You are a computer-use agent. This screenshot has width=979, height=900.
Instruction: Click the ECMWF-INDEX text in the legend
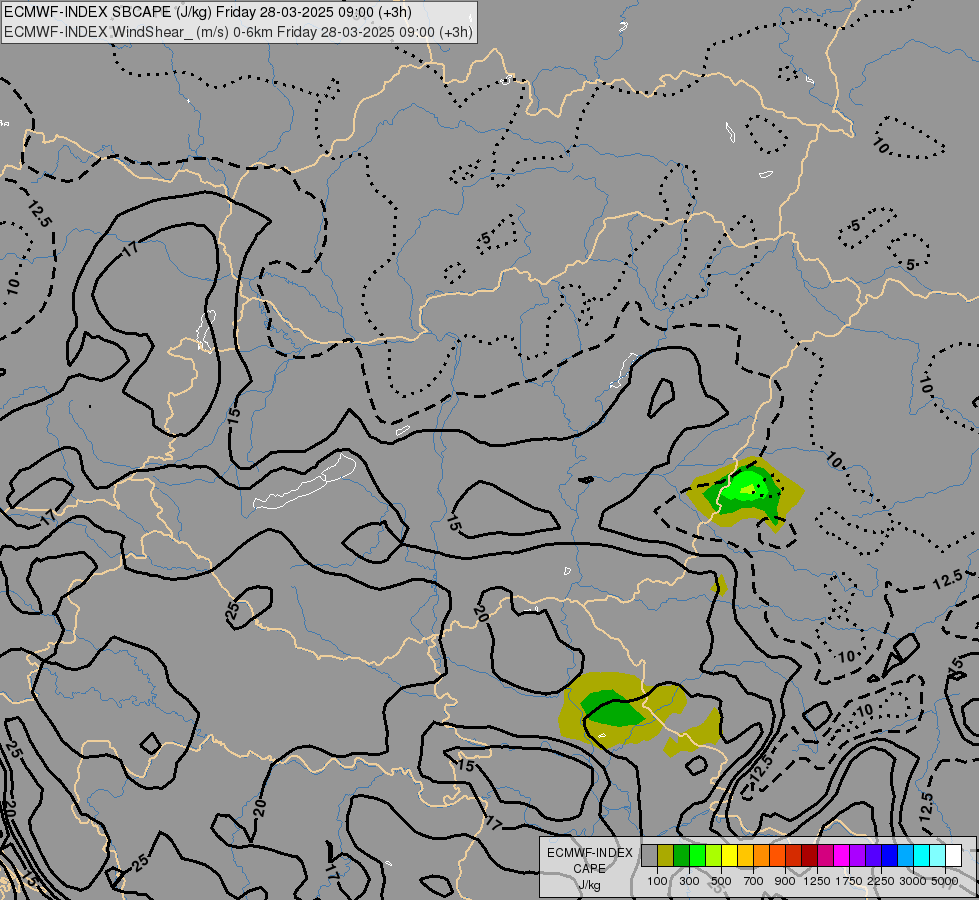click(590, 853)
